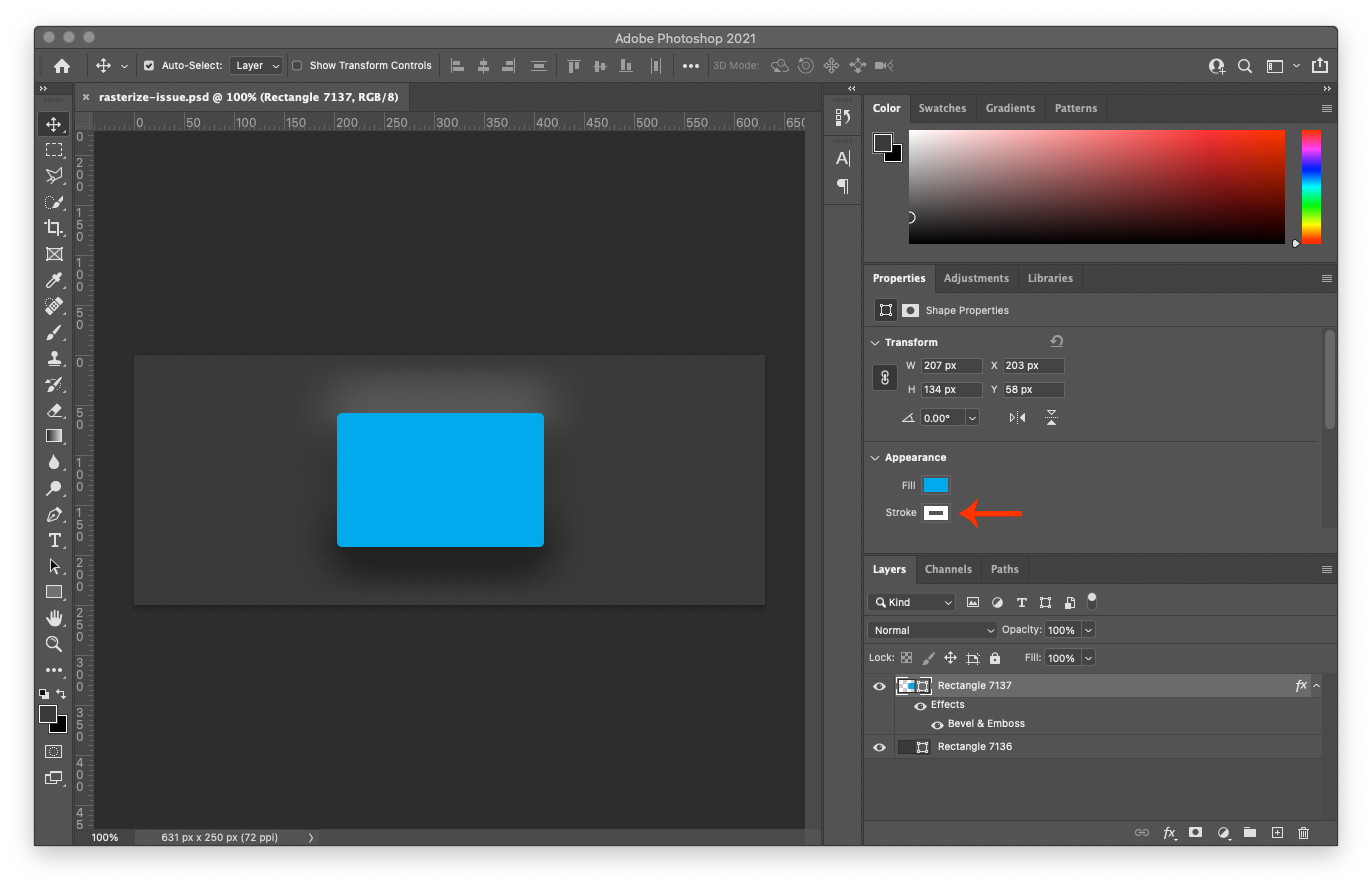The height and width of the screenshot is (888, 1372).
Task: Open the Normal blend mode dropdown
Action: pos(933,630)
